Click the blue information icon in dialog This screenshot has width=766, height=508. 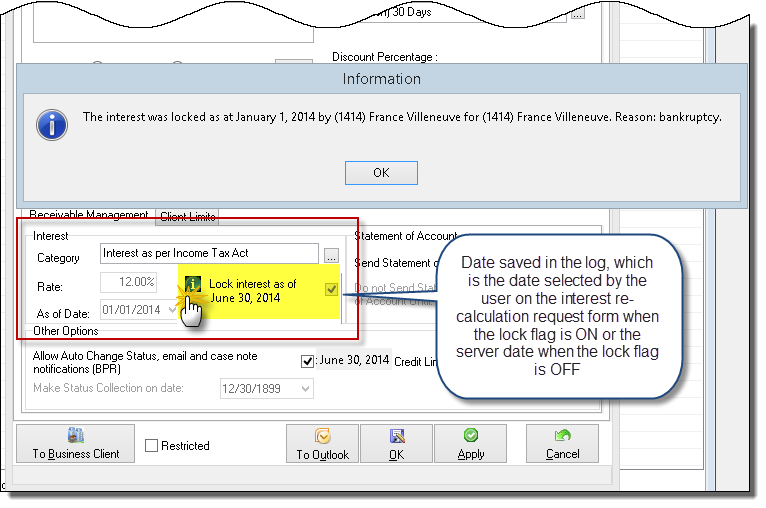[x=52, y=125]
